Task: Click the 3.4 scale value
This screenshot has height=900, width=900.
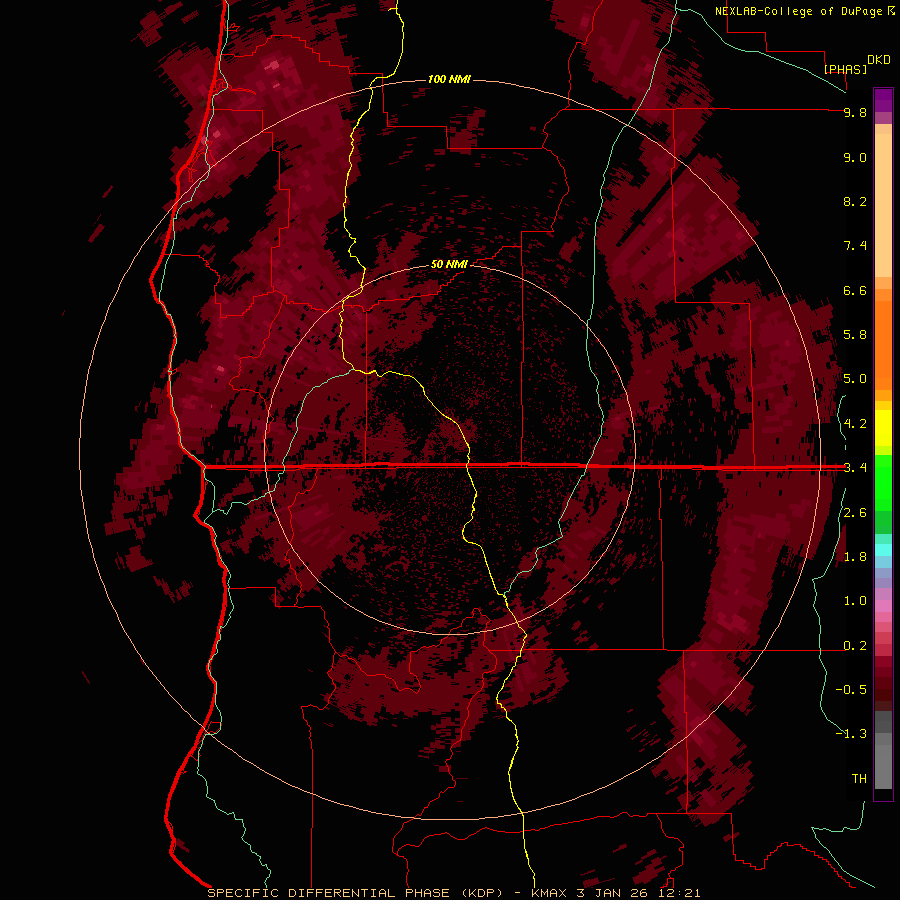Action: (855, 468)
